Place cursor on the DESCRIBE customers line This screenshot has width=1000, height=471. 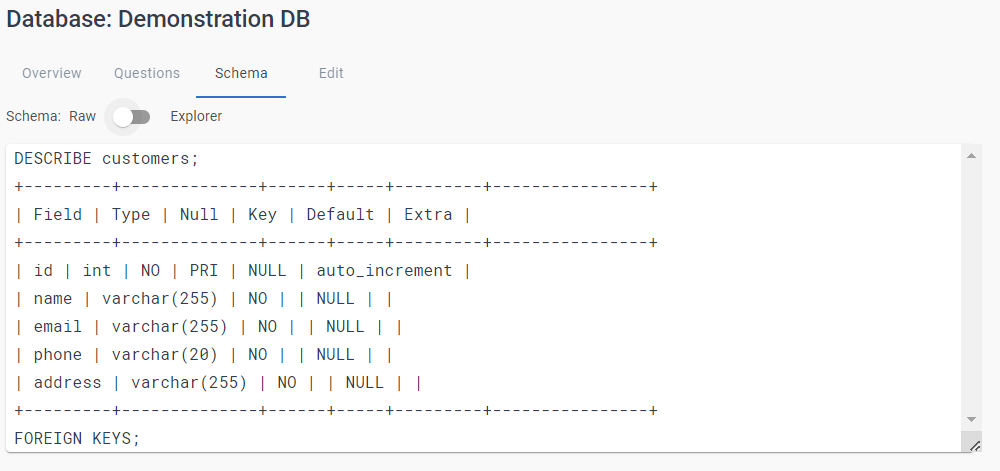pyautogui.click(x=107, y=158)
